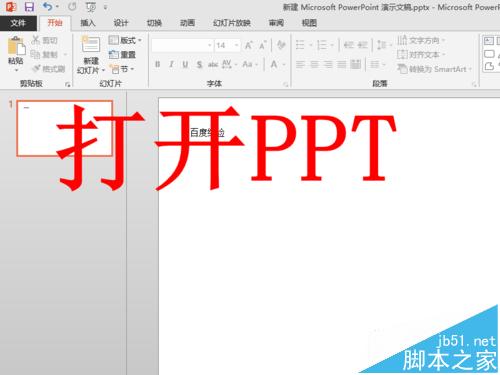Click the bullet list icon
500x375 pixels.
click(x=300, y=45)
